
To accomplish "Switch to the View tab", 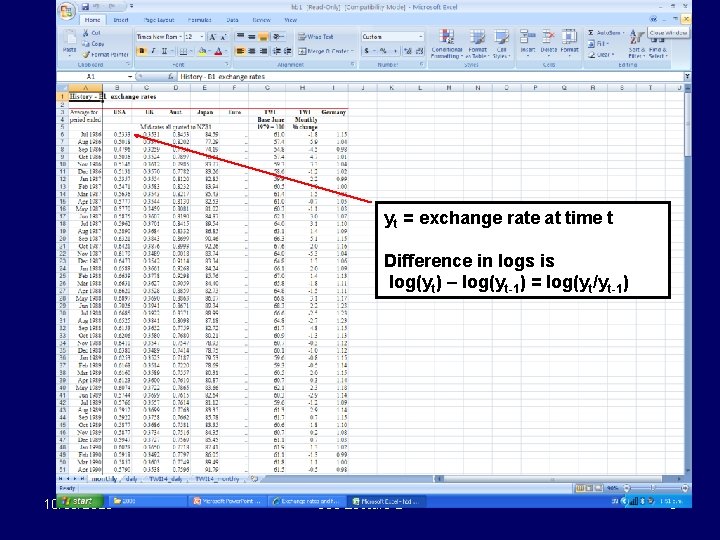I will click(290, 20).
